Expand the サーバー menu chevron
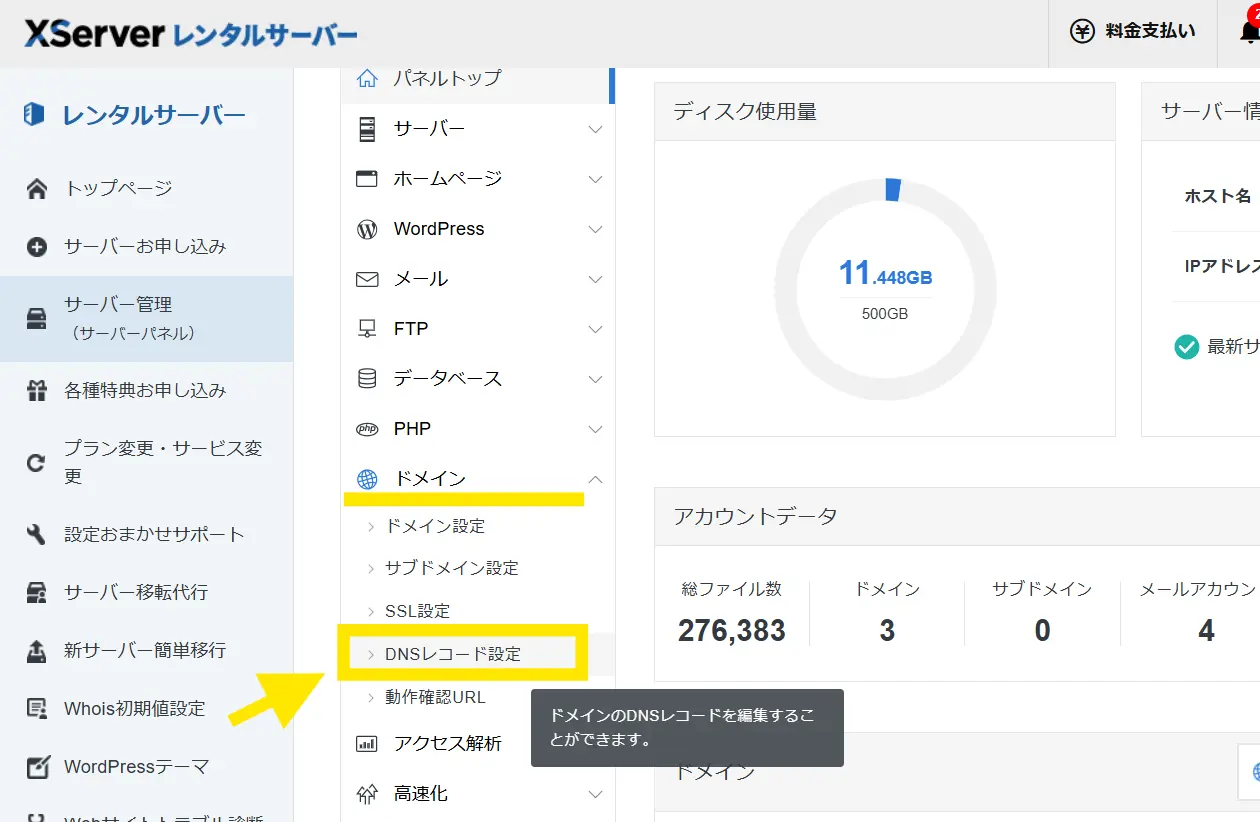The width and height of the screenshot is (1260, 822). 595,129
